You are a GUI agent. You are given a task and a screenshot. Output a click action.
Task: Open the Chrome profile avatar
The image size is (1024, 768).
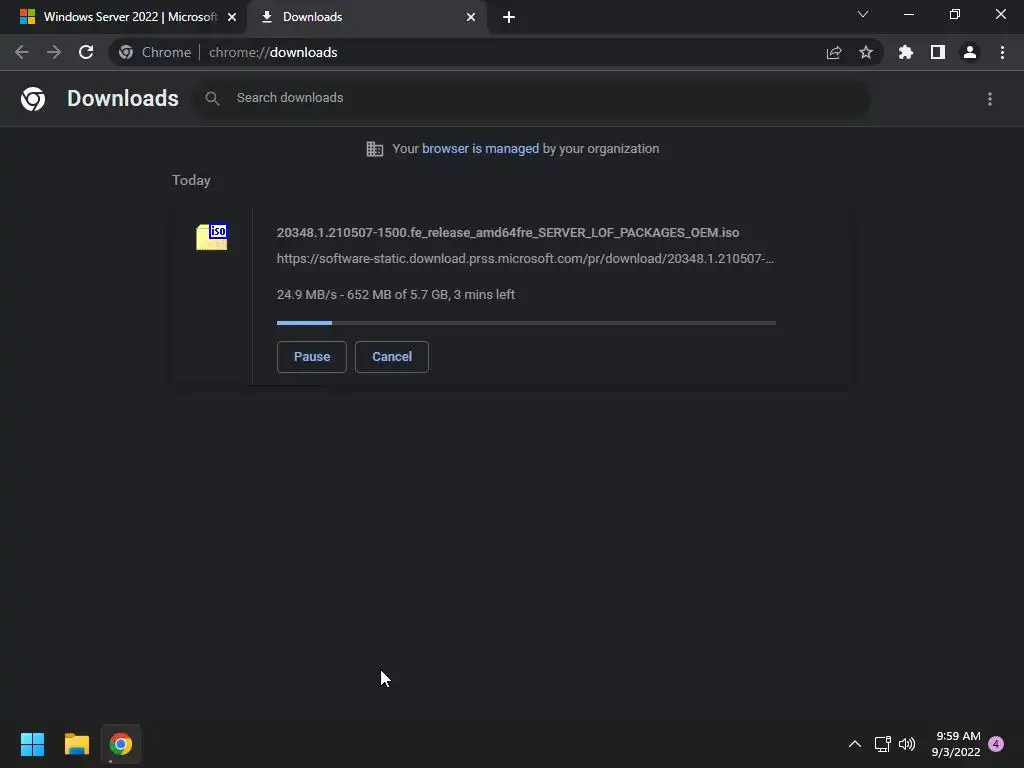tap(970, 52)
